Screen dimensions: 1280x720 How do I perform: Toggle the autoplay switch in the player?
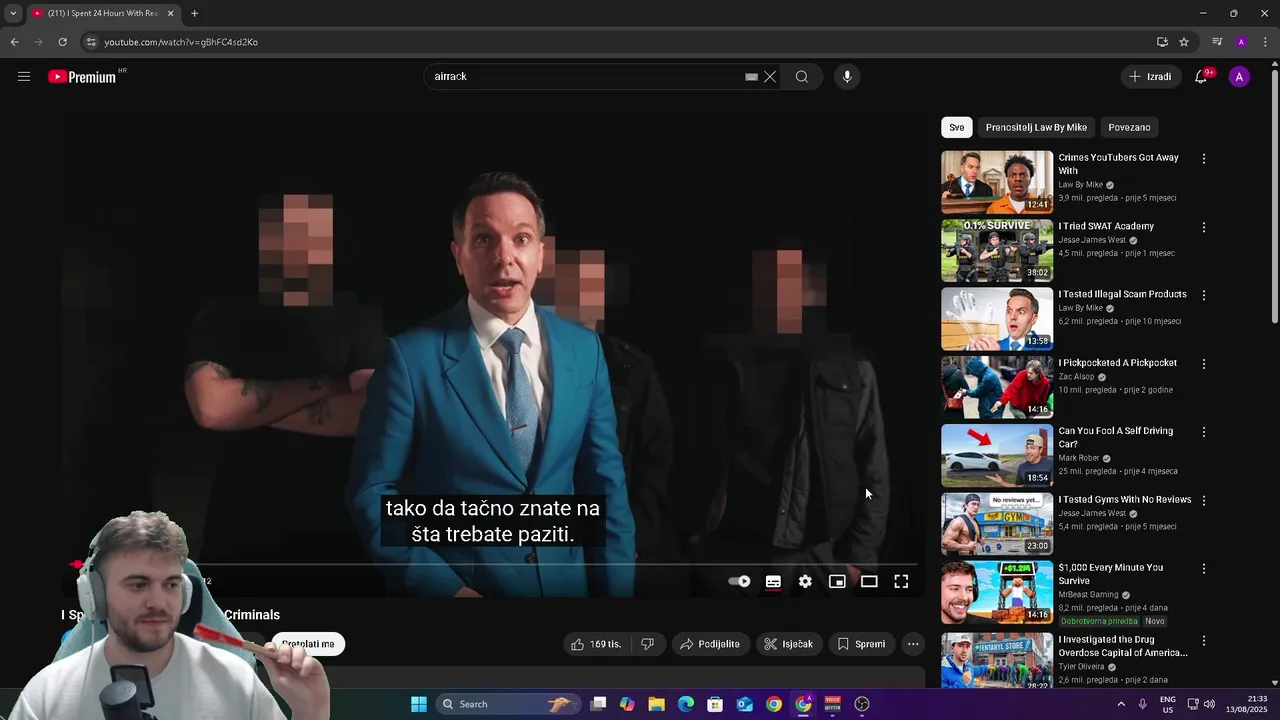(x=739, y=581)
